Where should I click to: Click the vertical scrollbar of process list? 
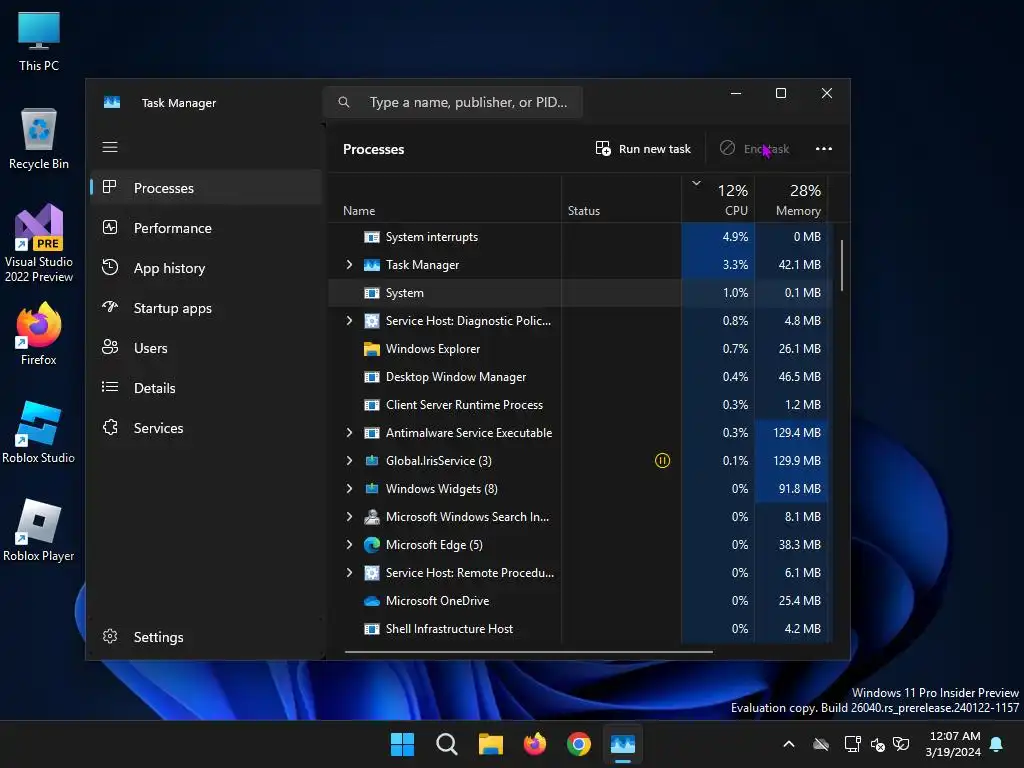(x=842, y=265)
